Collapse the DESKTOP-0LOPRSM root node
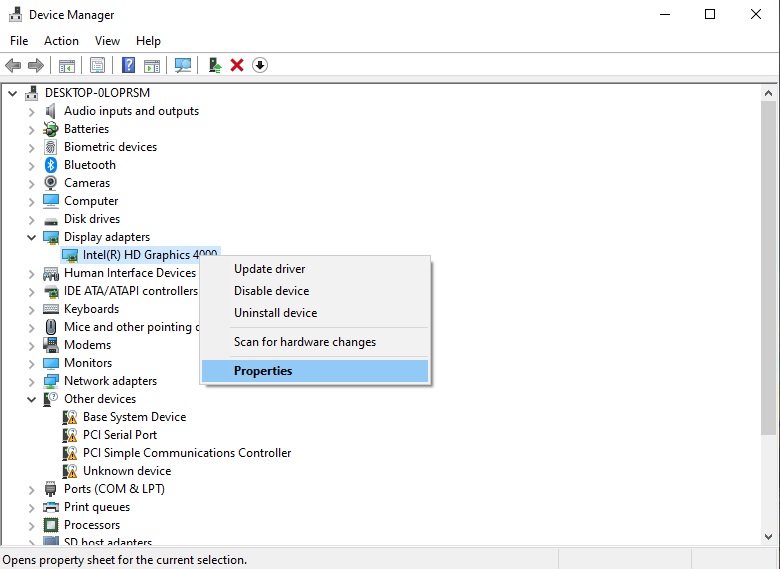The height and width of the screenshot is (569, 780). (12, 93)
